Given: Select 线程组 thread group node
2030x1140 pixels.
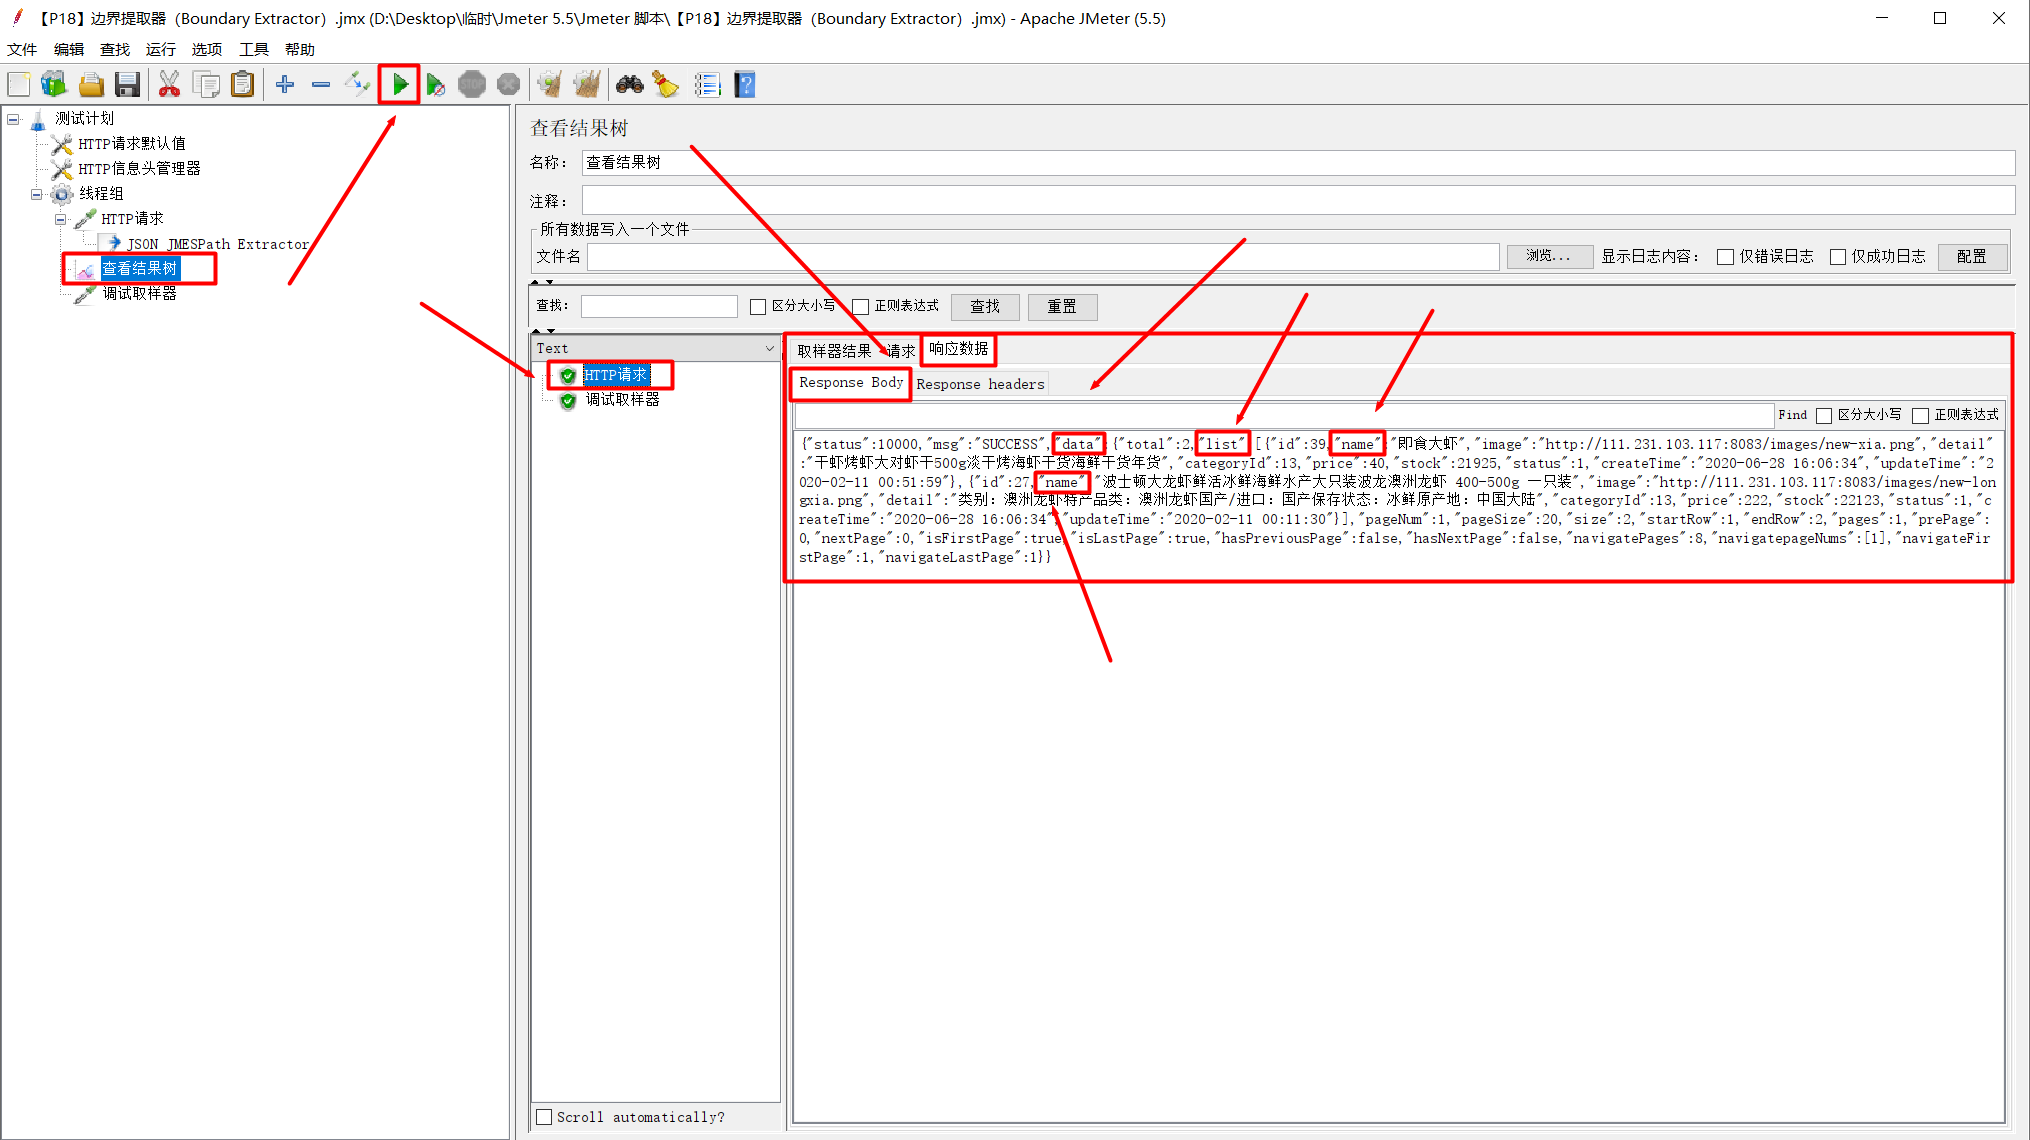Looking at the screenshot, I should point(101,193).
